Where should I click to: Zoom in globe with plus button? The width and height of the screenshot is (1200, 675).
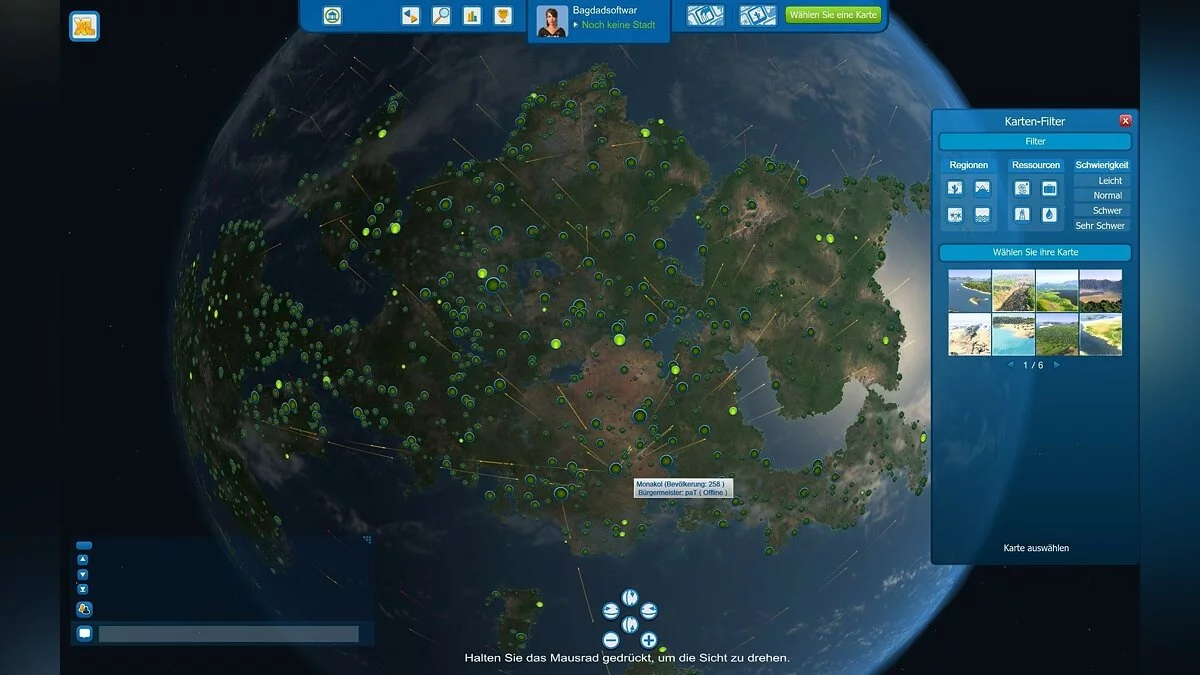(x=649, y=640)
